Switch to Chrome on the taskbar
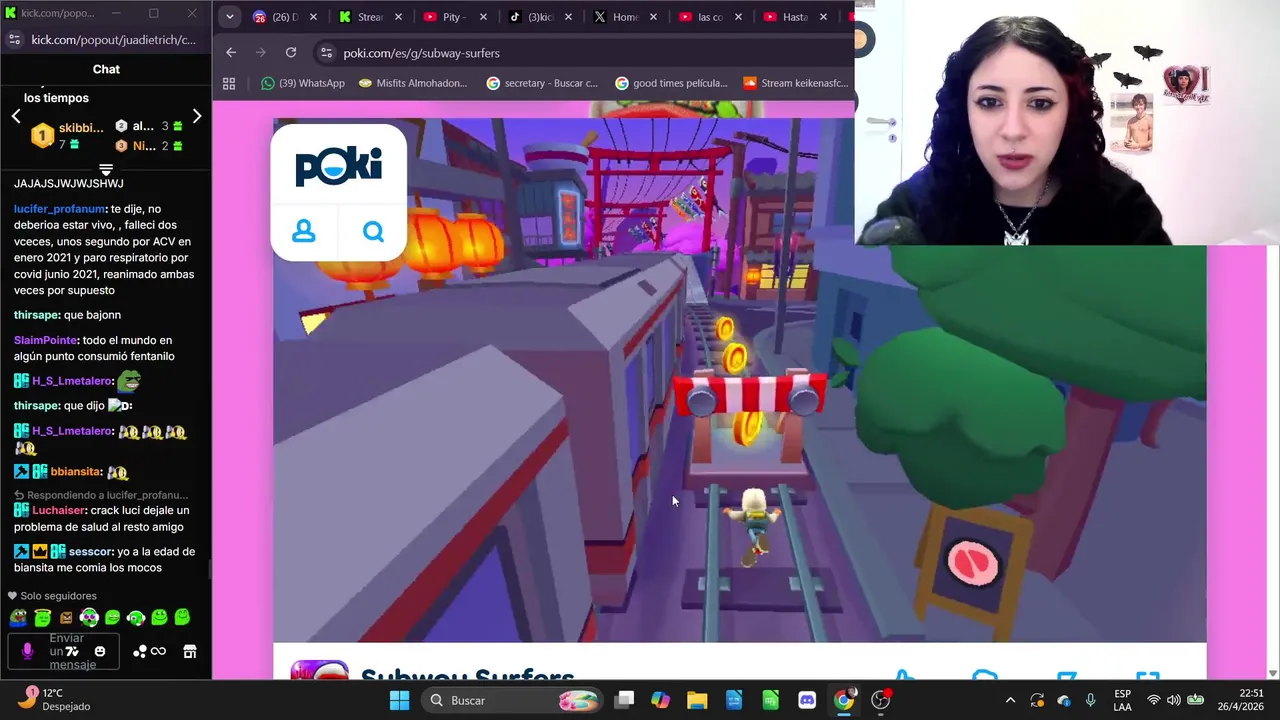The image size is (1280, 720). (x=844, y=700)
